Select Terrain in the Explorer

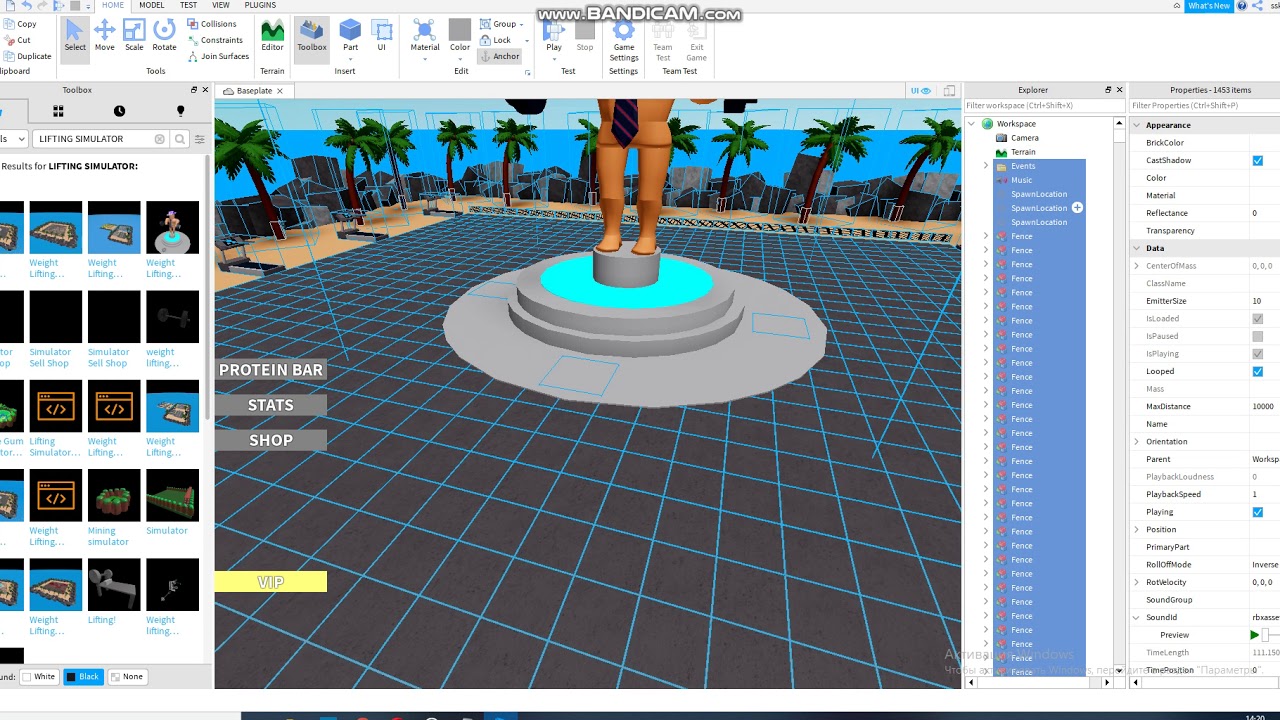[x=1022, y=152]
